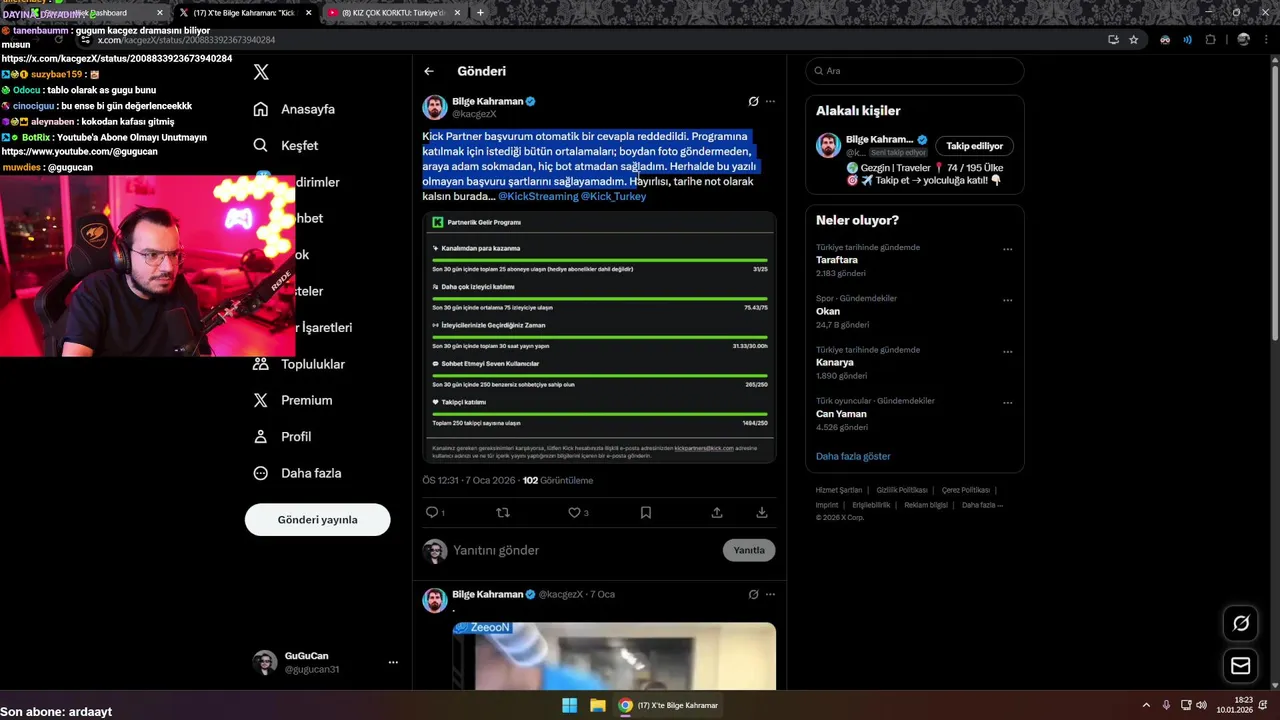Open Gizlilik Politikası footer link
The height and width of the screenshot is (720, 1280).
902,490
